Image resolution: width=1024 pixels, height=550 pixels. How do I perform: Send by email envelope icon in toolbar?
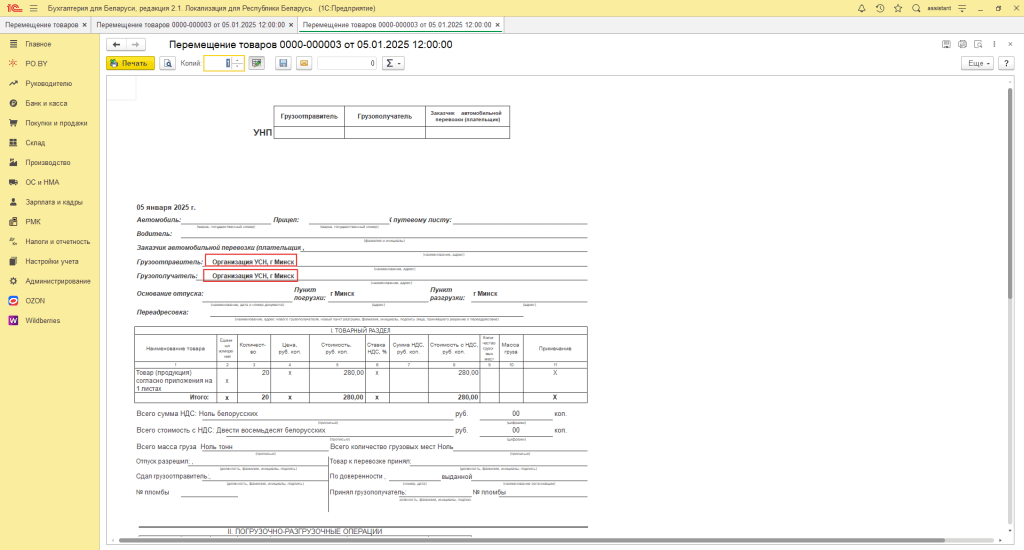pyautogui.click(x=304, y=63)
